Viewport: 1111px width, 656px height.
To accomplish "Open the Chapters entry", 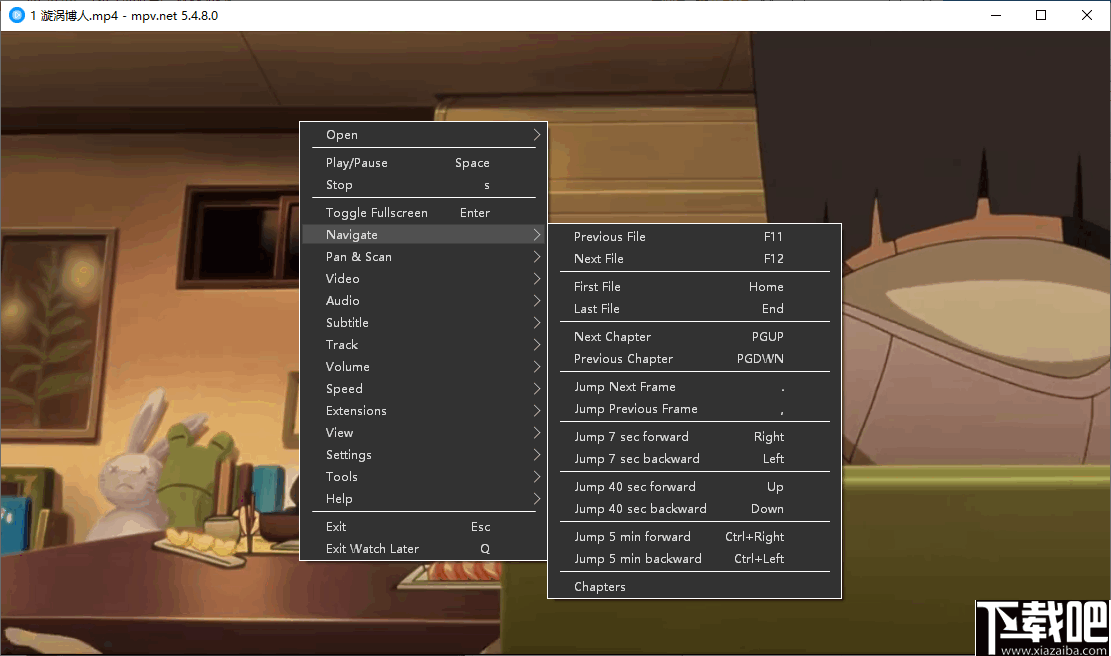I will click(600, 587).
